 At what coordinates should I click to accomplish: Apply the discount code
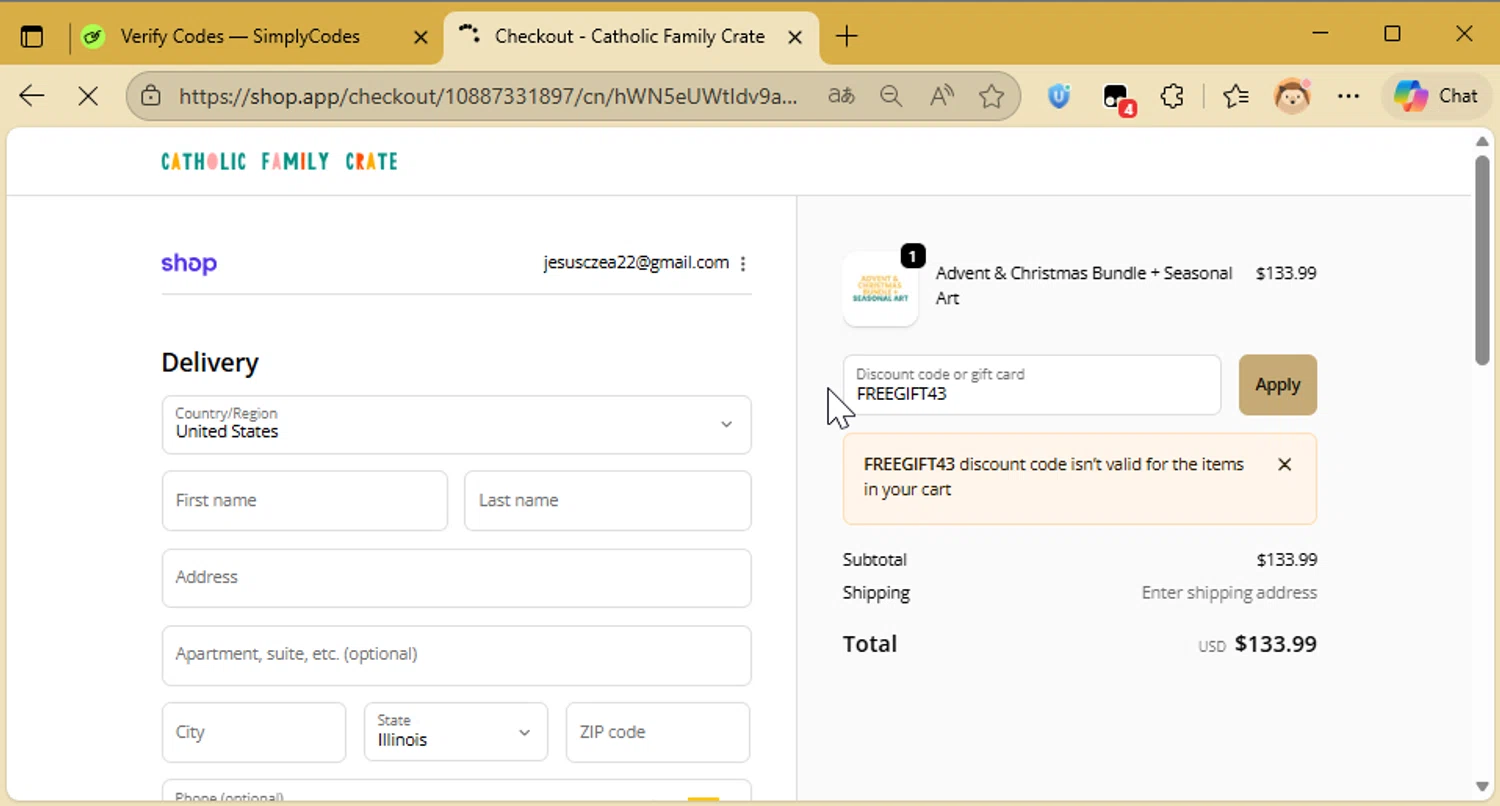[1278, 384]
